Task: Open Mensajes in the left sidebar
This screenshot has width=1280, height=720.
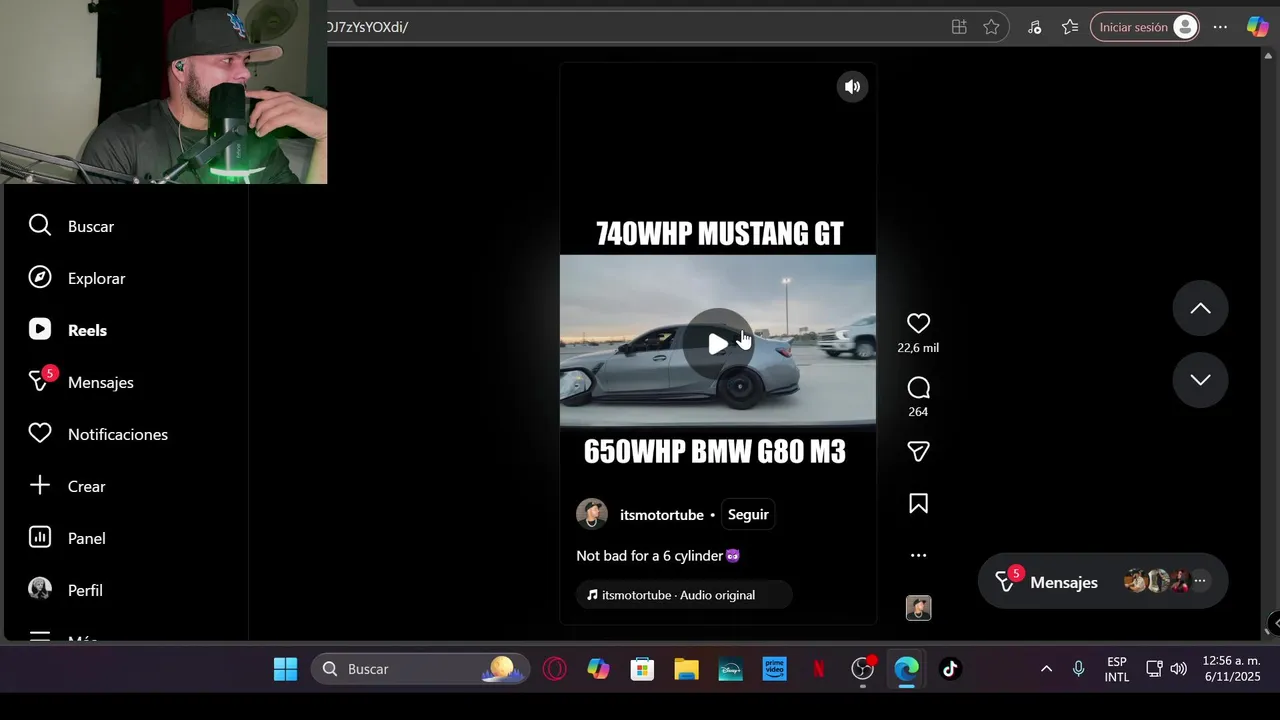Action: [82, 382]
